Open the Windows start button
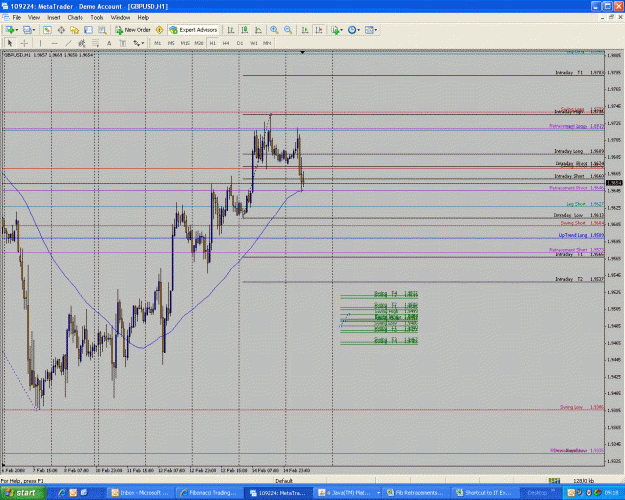The width and height of the screenshot is (625, 500). (x=23, y=493)
